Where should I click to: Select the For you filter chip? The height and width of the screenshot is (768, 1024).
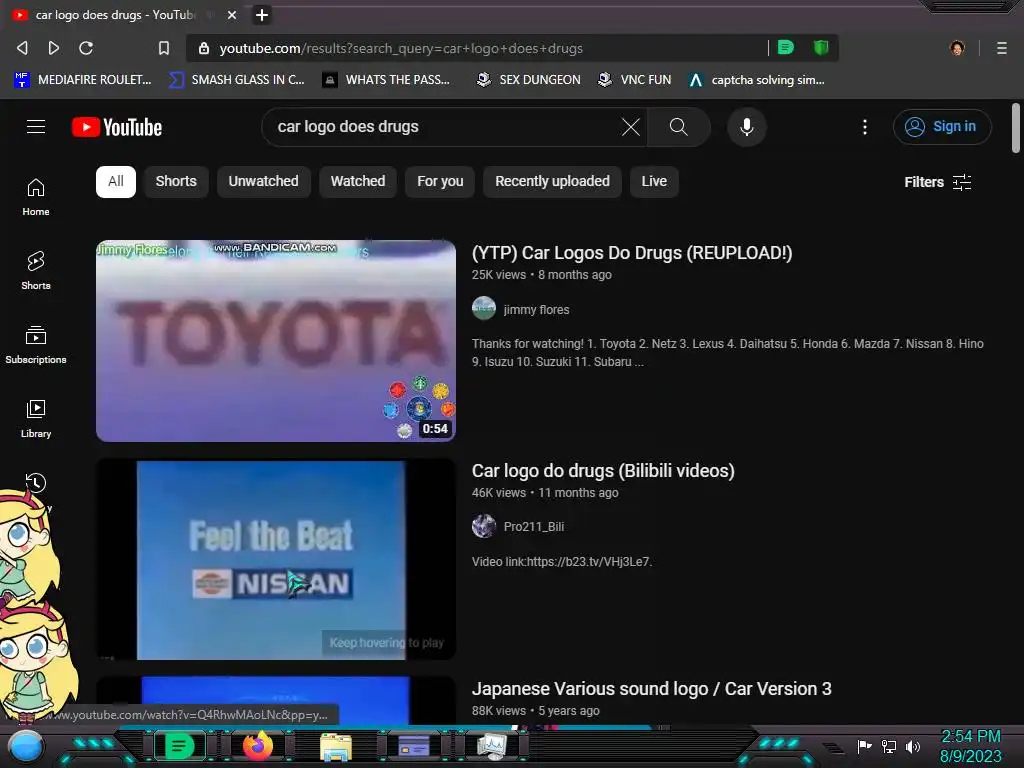[440, 182]
